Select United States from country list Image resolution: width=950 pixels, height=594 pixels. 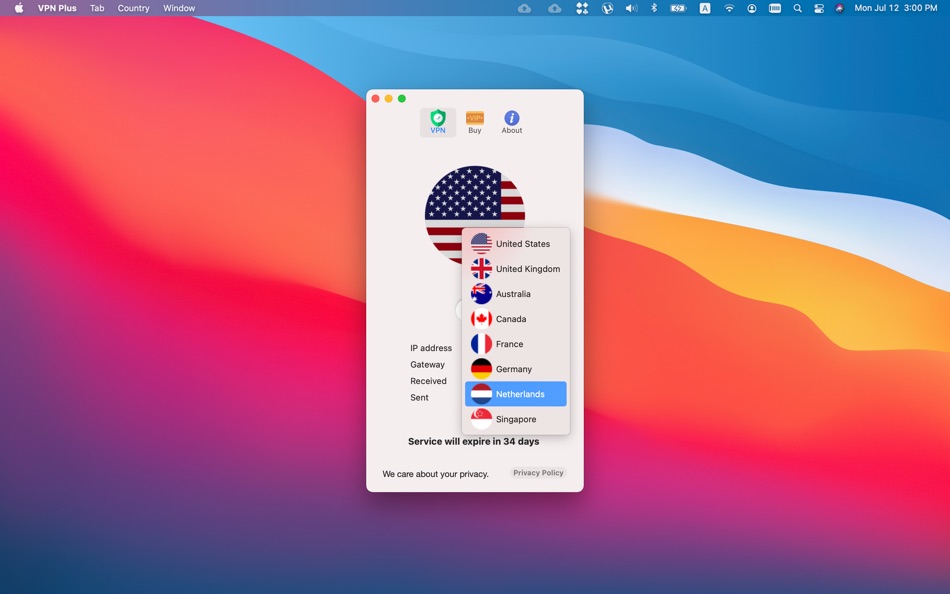tap(516, 244)
